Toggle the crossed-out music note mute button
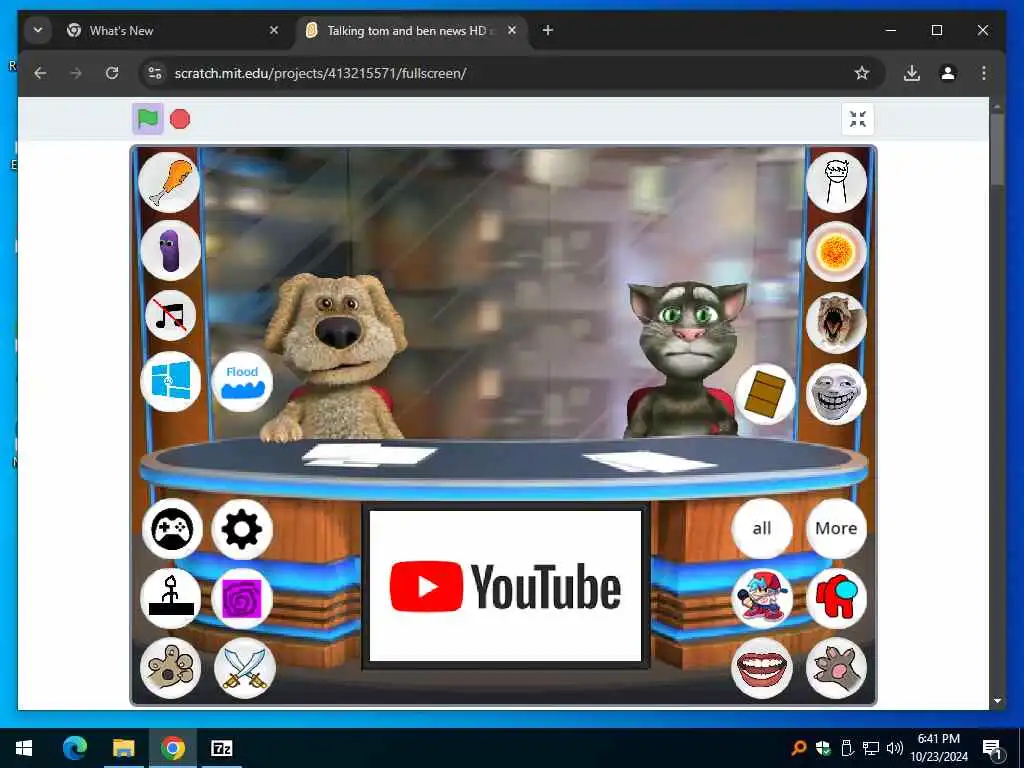The width and height of the screenshot is (1024, 768). pos(170,316)
